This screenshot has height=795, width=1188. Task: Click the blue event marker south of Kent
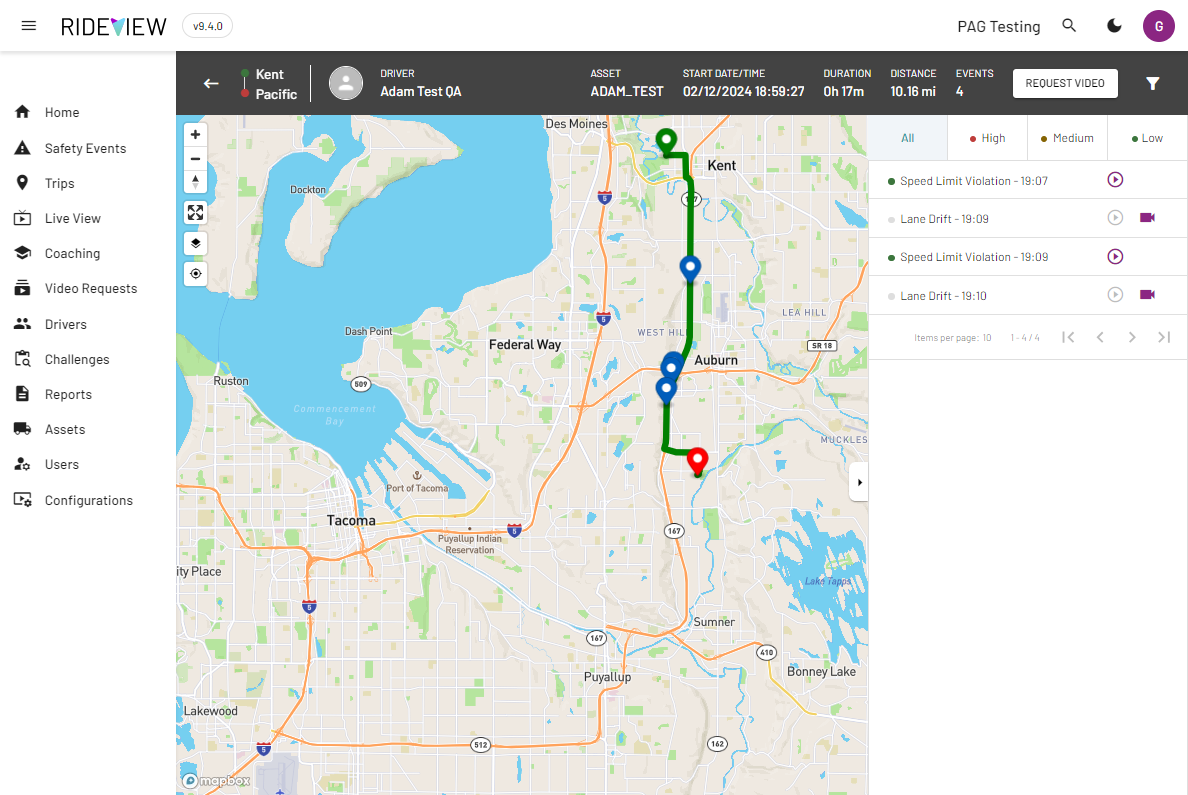[689, 268]
